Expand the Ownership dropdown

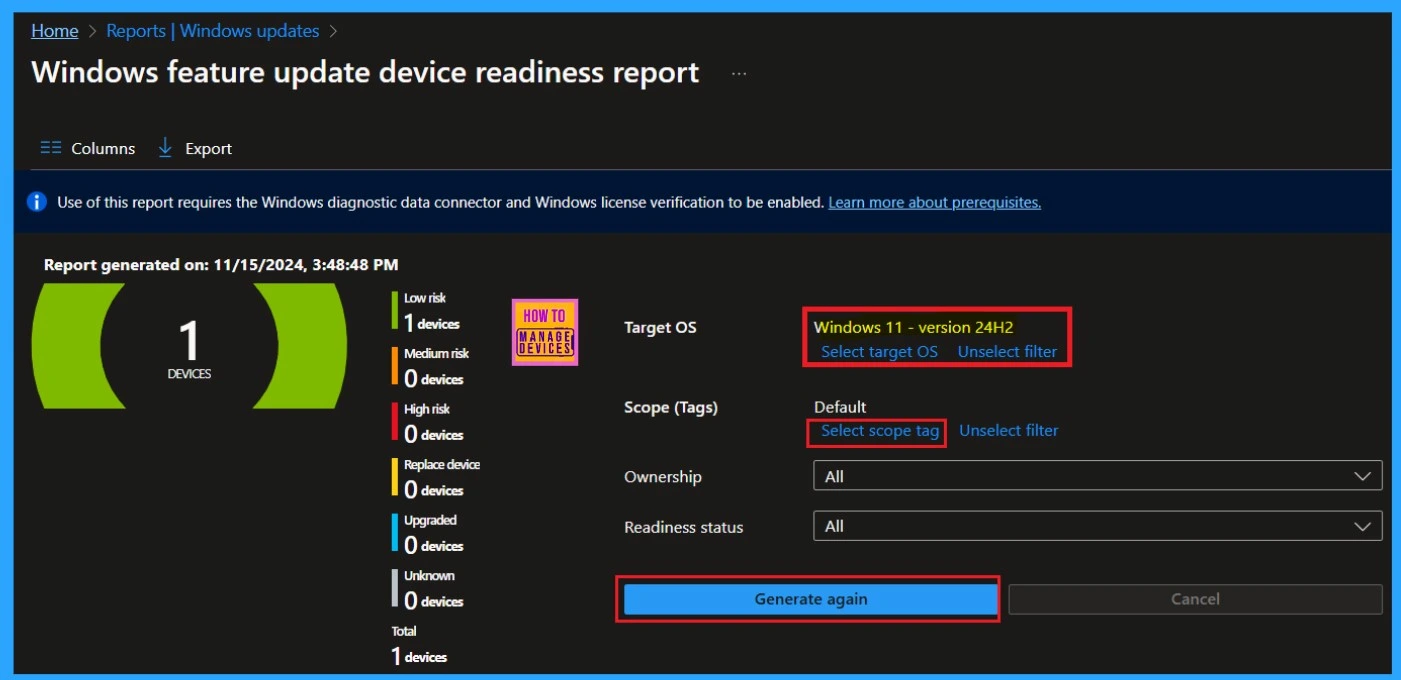1098,476
